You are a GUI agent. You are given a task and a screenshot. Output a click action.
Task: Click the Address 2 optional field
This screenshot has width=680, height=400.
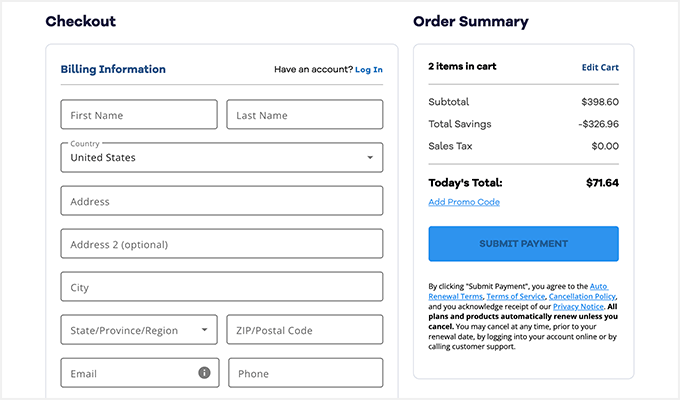(221, 244)
